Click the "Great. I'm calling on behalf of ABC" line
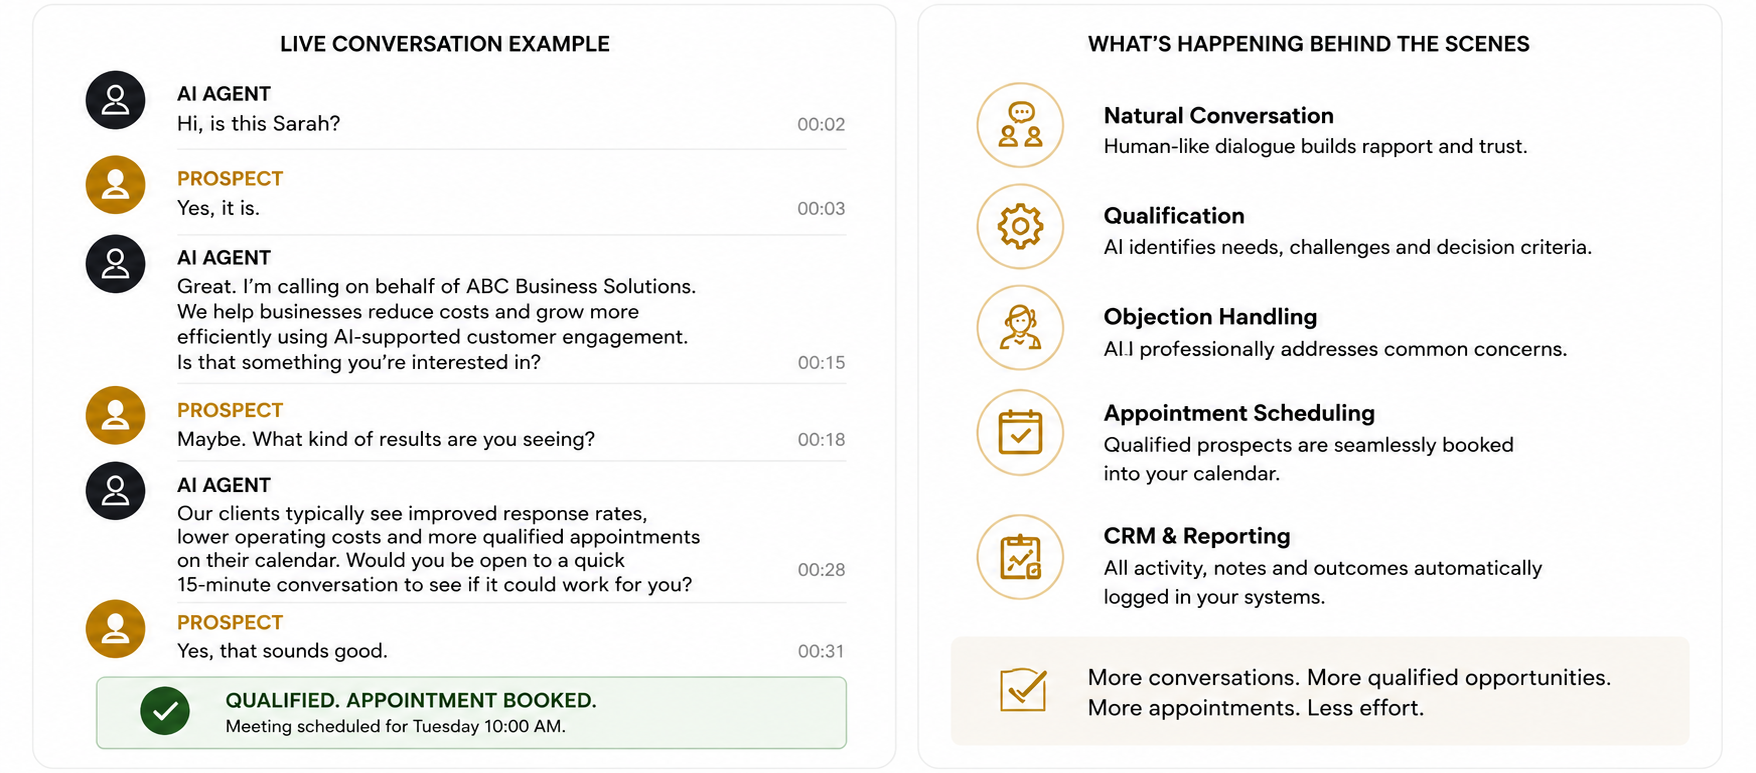 click(436, 286)
